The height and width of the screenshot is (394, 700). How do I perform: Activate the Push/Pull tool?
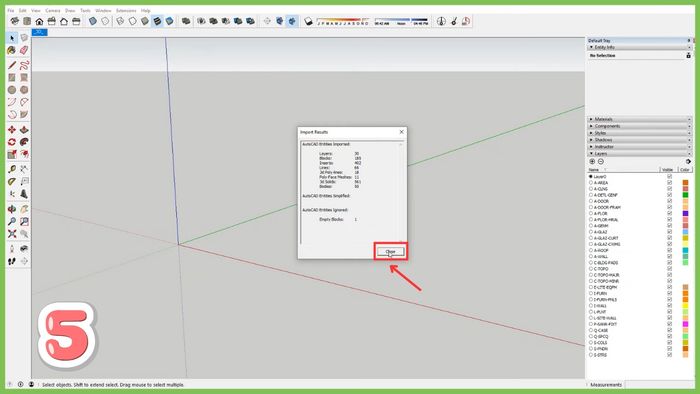[24, 130]
